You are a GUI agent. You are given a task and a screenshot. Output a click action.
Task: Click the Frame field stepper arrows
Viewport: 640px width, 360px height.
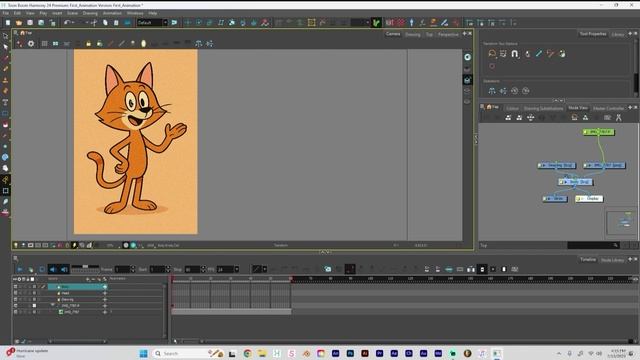[133, 269]
